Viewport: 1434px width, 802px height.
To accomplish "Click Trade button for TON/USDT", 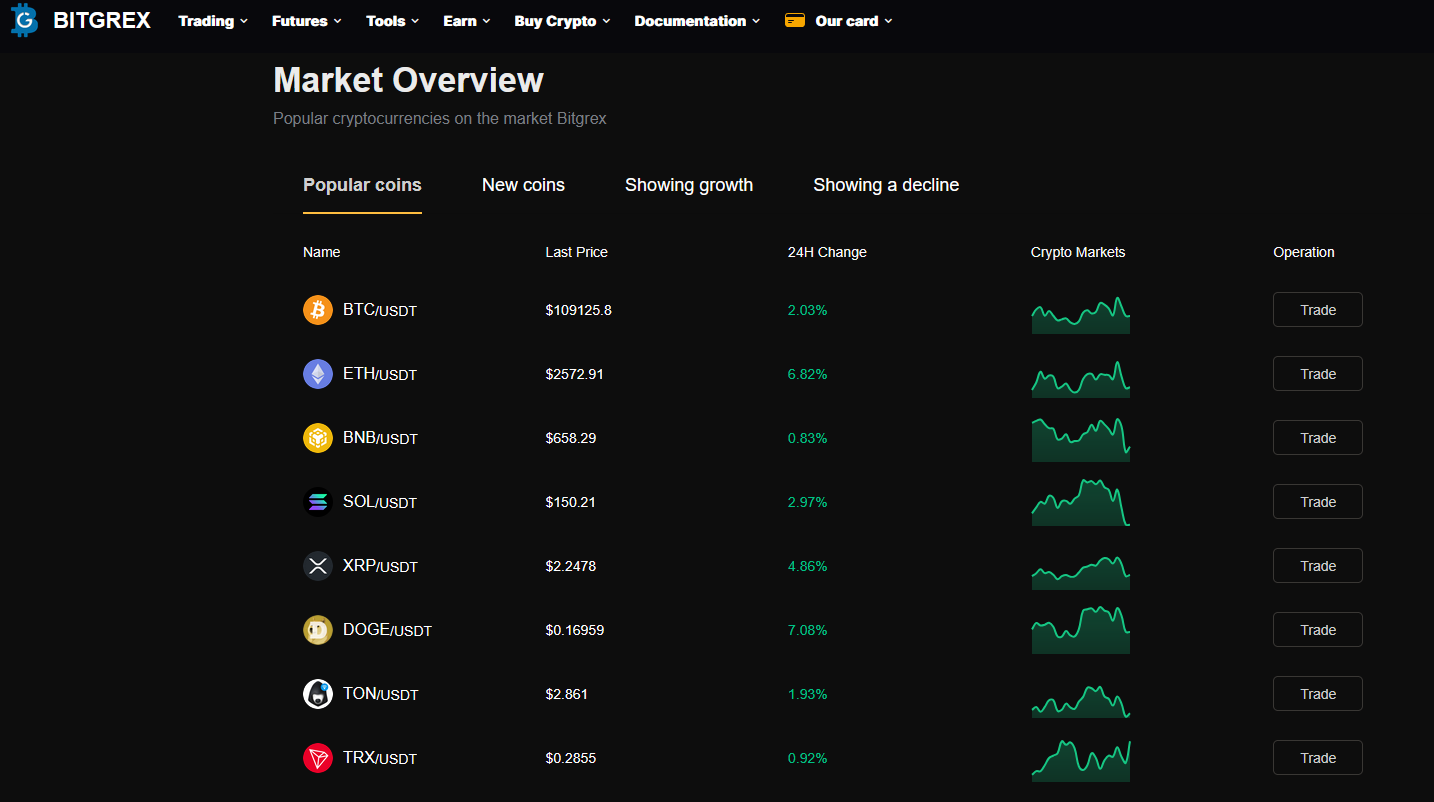I will [x=1318, y=694].
